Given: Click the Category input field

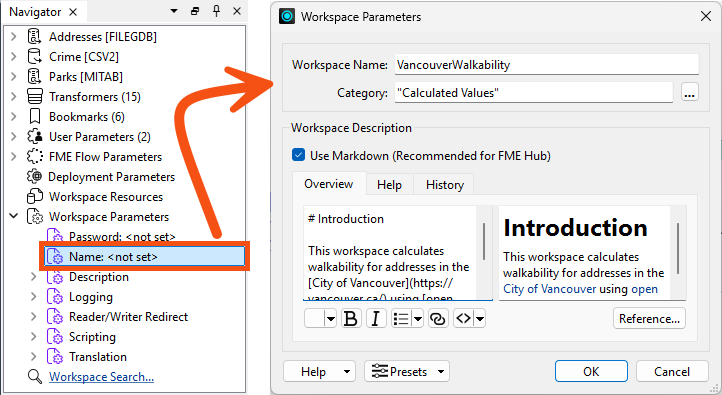Looking at the screenshot, I should click(534, 93).
